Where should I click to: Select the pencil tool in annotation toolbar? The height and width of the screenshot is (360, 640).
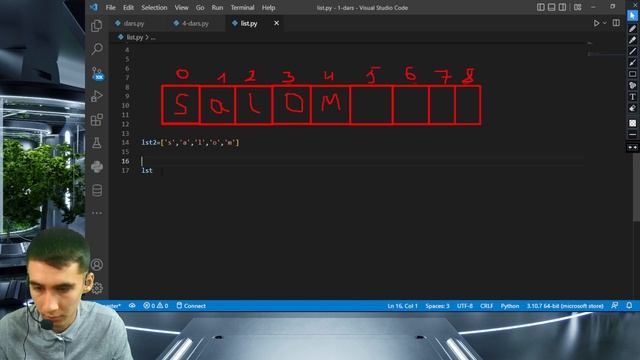click(x=632, y=29)
